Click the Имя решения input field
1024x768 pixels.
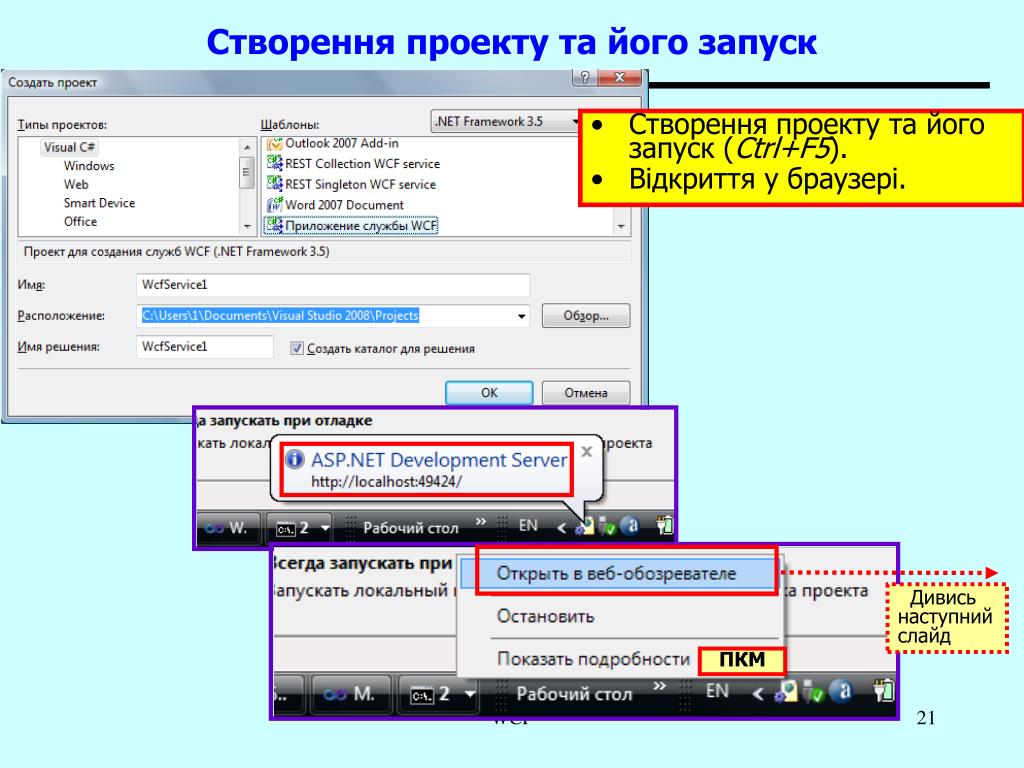coord(205,347)
